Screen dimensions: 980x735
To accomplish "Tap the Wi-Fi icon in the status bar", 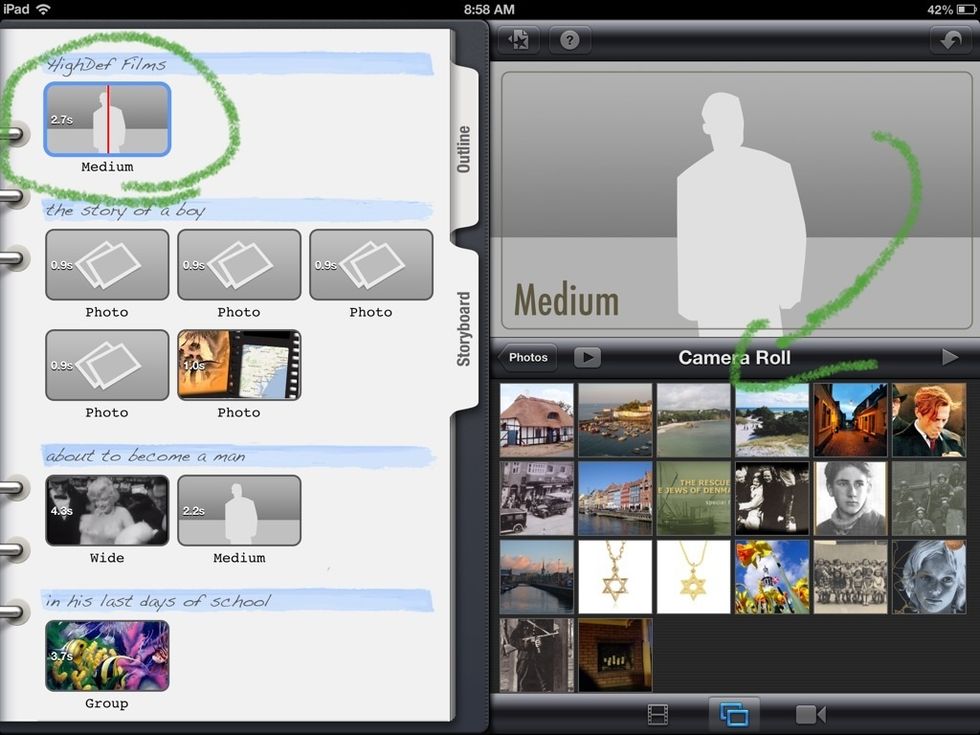I will click(x=40, y=10).
